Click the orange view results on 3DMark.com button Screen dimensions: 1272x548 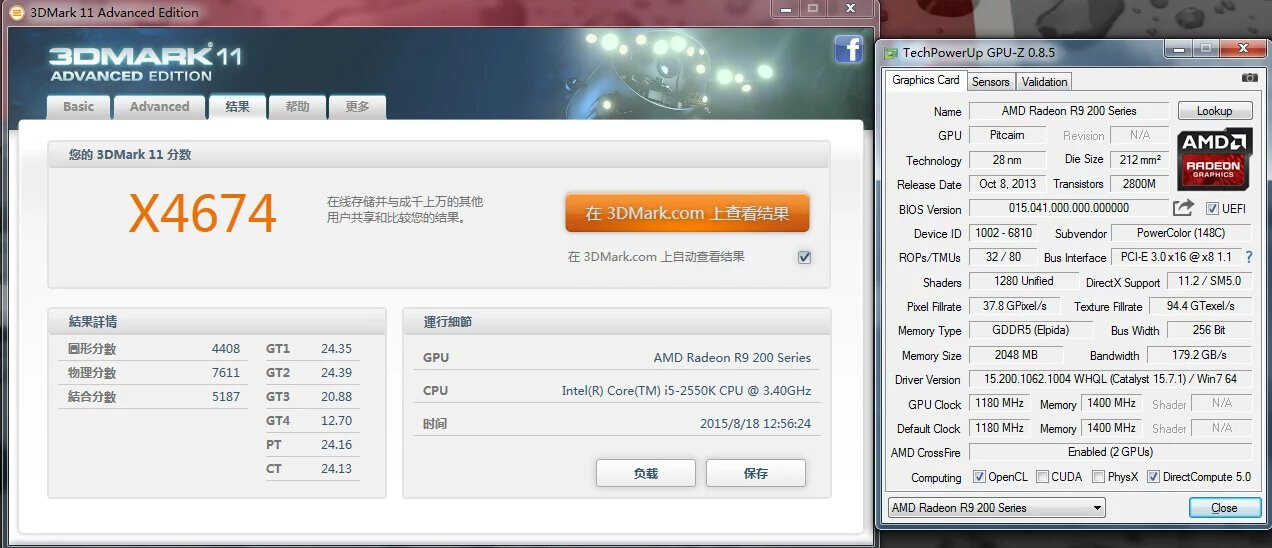click(x=687, y=213)
